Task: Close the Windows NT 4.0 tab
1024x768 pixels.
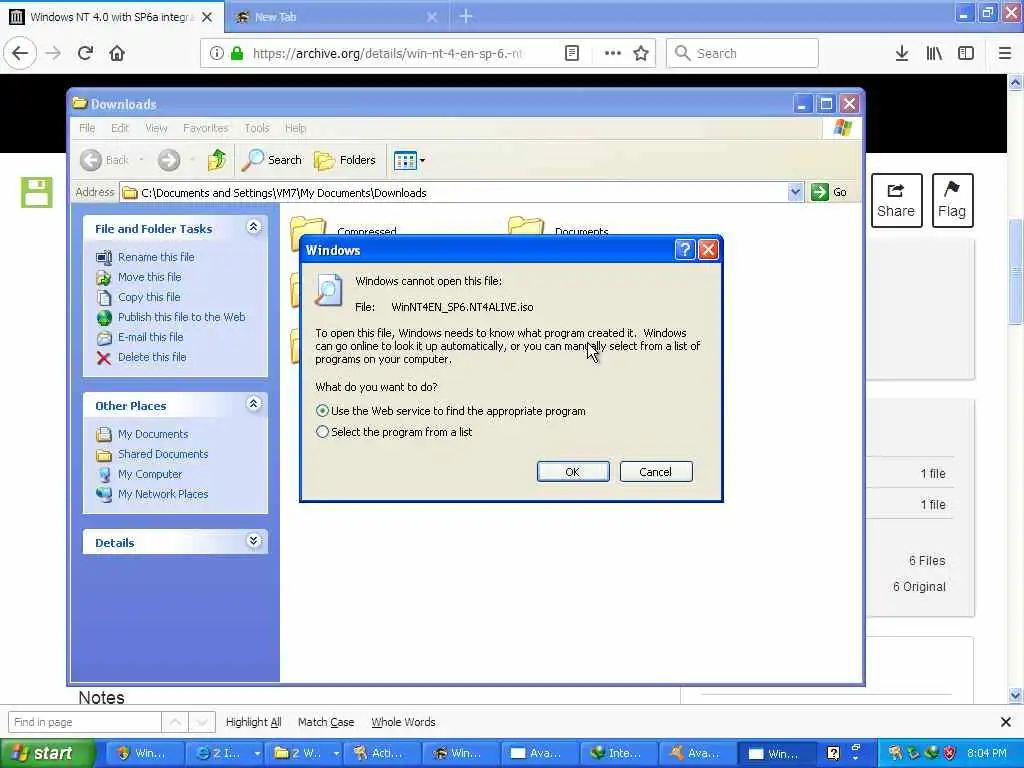Action: [206, 17]
